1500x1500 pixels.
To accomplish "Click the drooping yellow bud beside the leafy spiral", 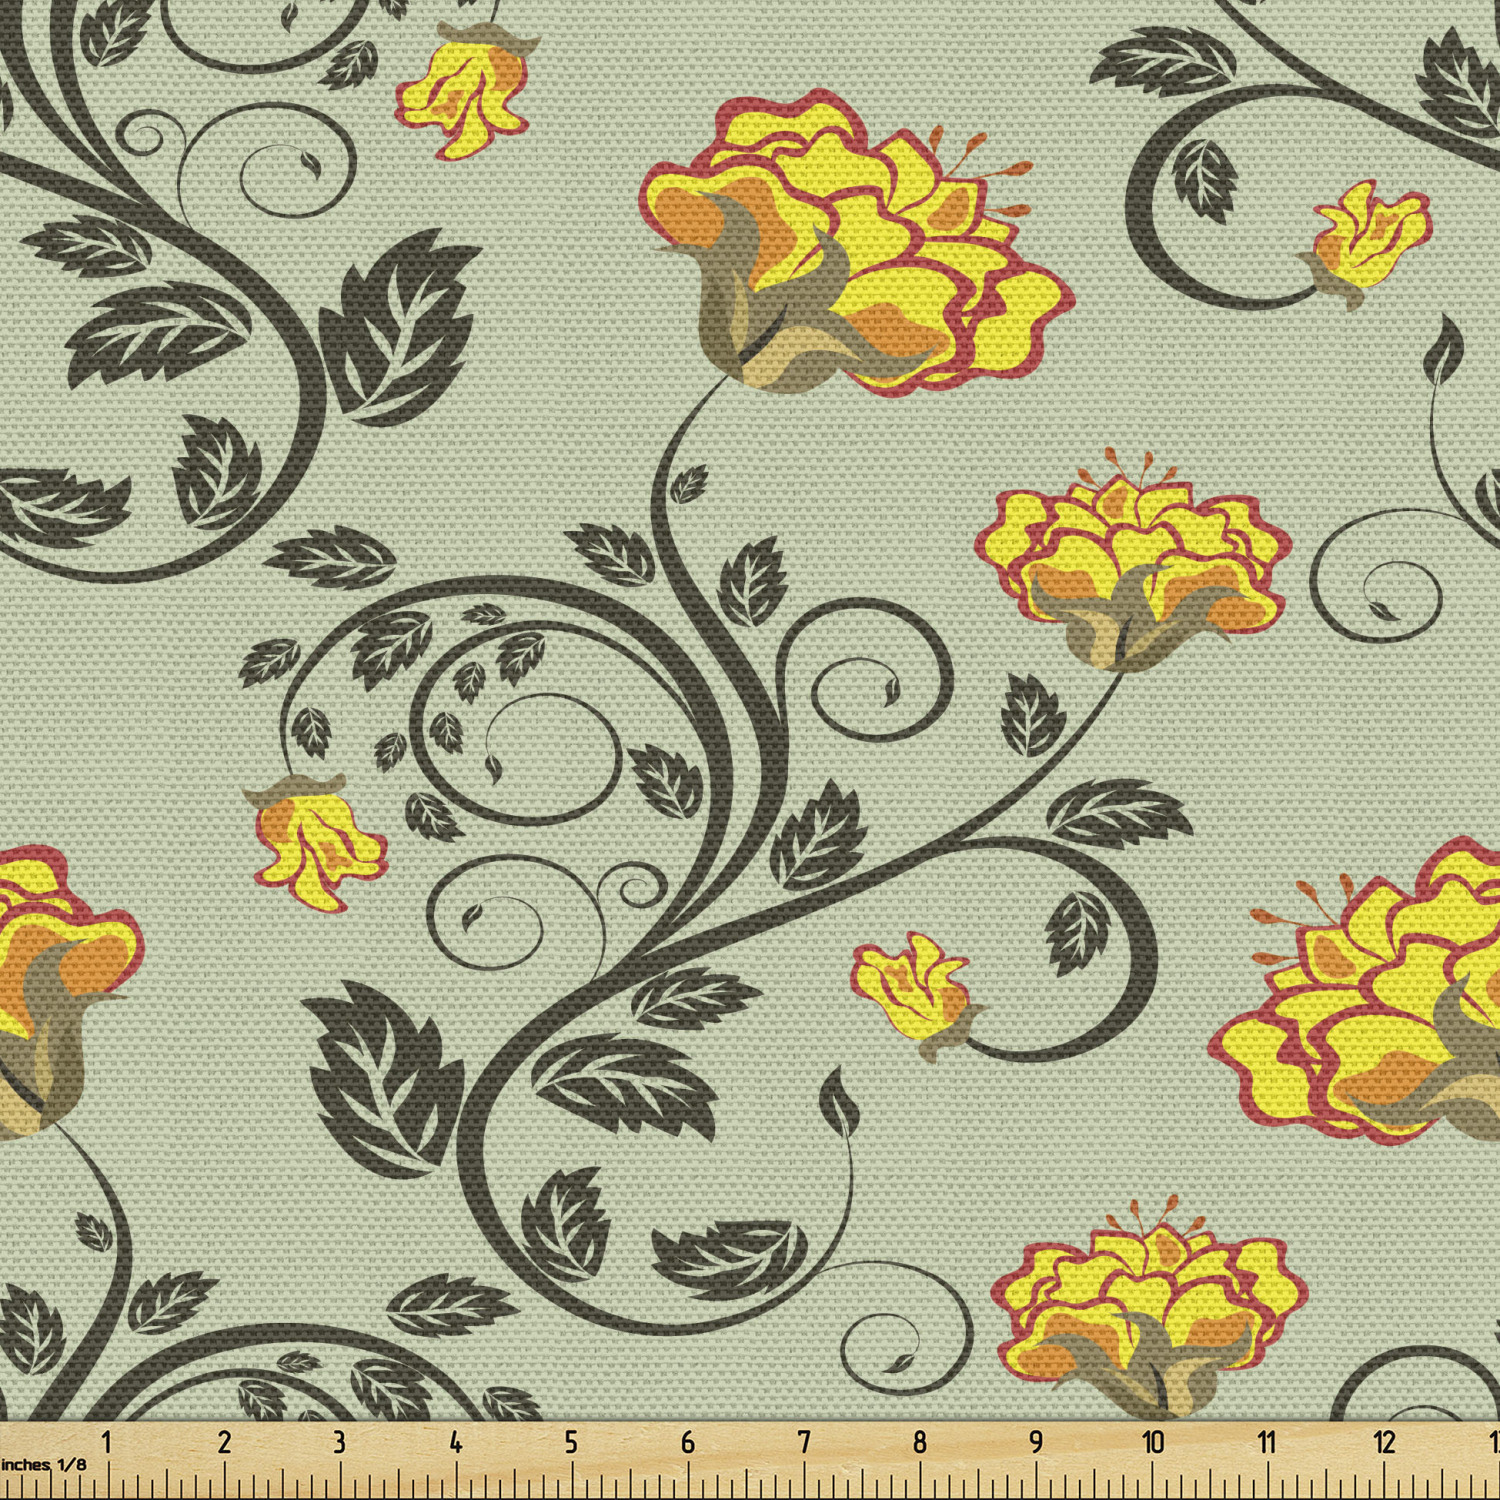I will (x=315, y=845).
